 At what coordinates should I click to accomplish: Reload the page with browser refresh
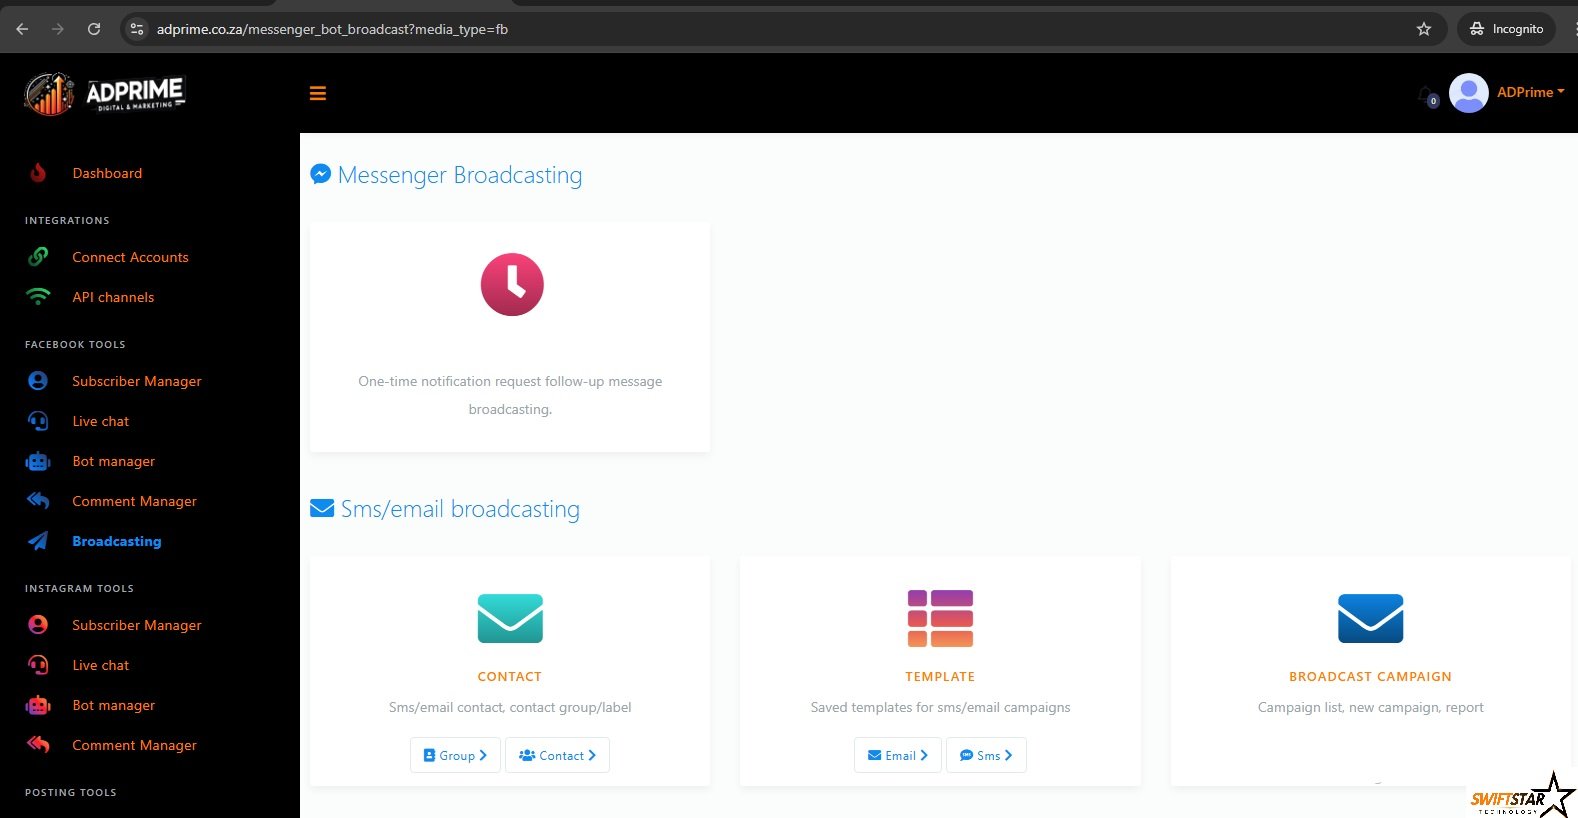coord(94,29)
